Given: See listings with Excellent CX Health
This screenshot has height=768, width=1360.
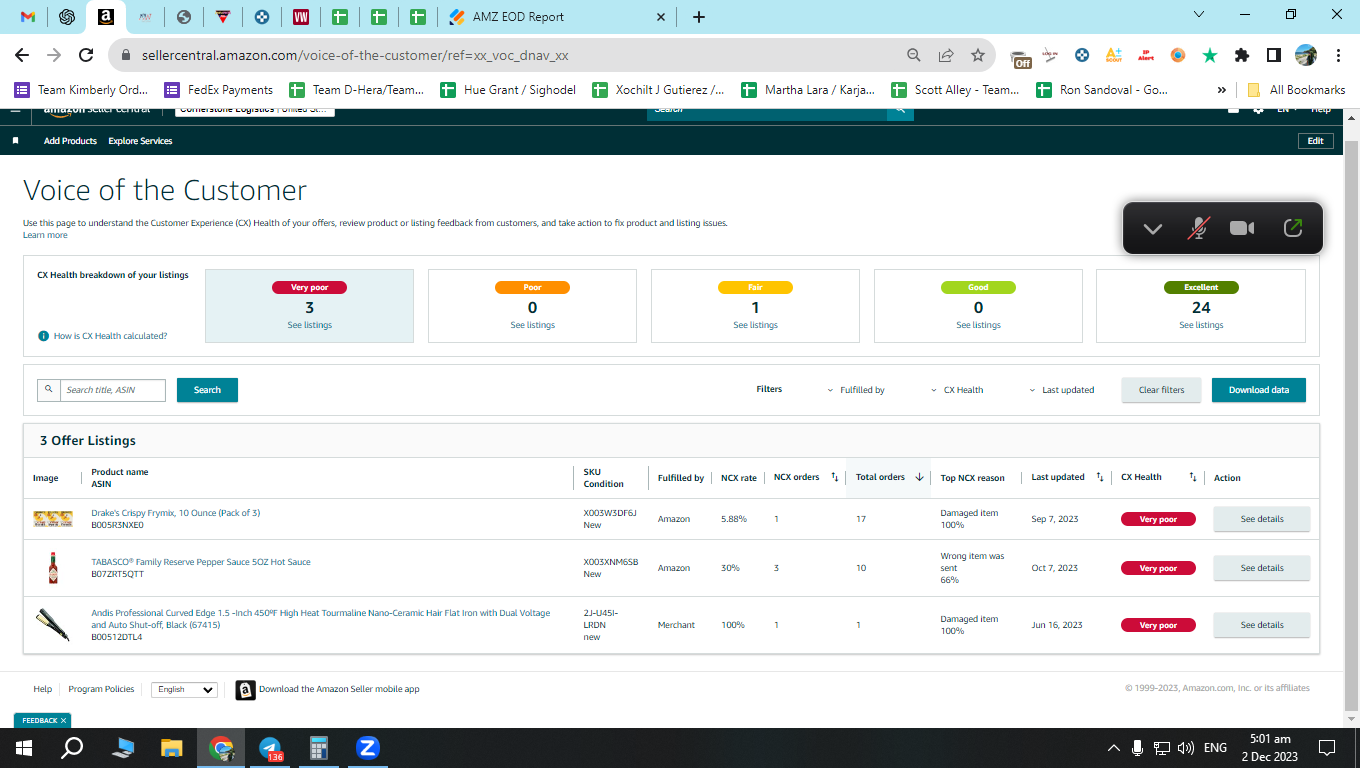Looking at the screenshot, I should coord(1201,325).
